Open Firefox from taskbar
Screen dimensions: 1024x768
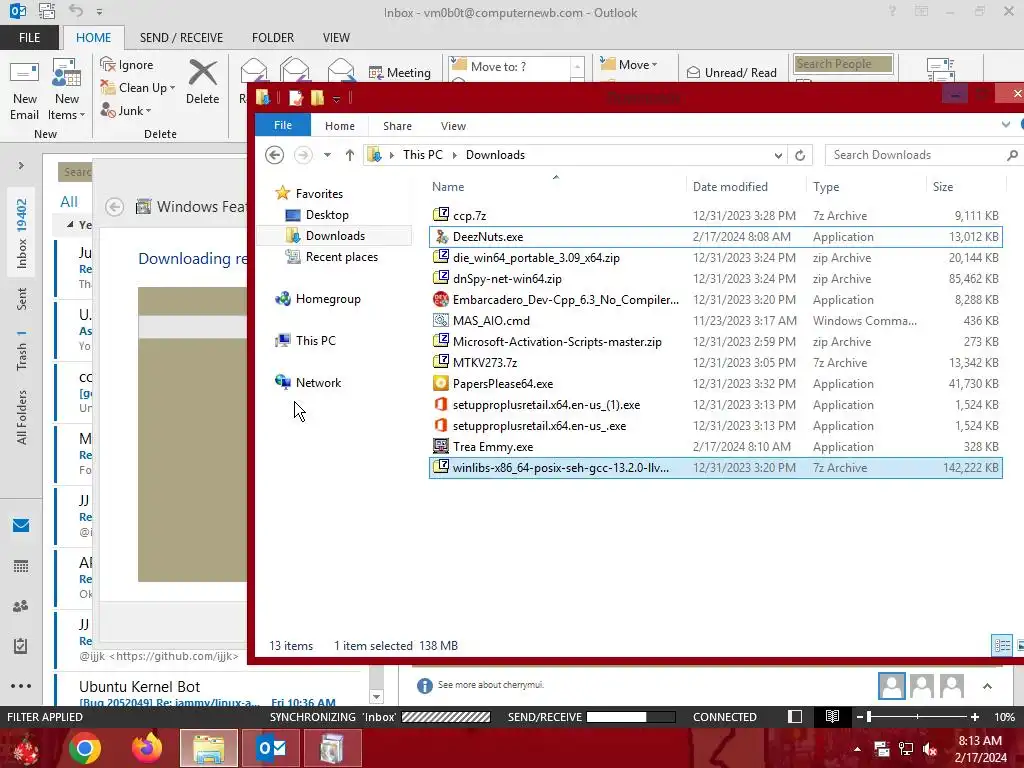146,748
